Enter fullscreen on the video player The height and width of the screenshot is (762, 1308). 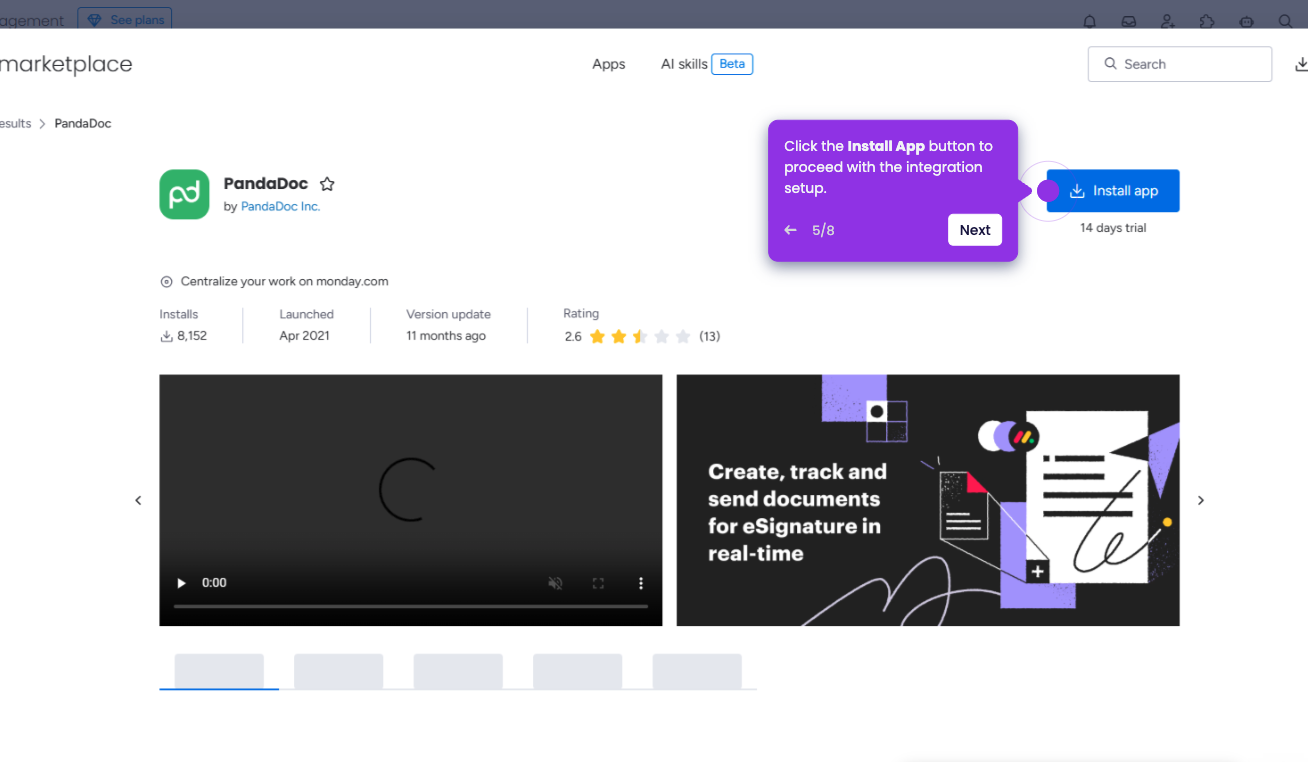598,583
